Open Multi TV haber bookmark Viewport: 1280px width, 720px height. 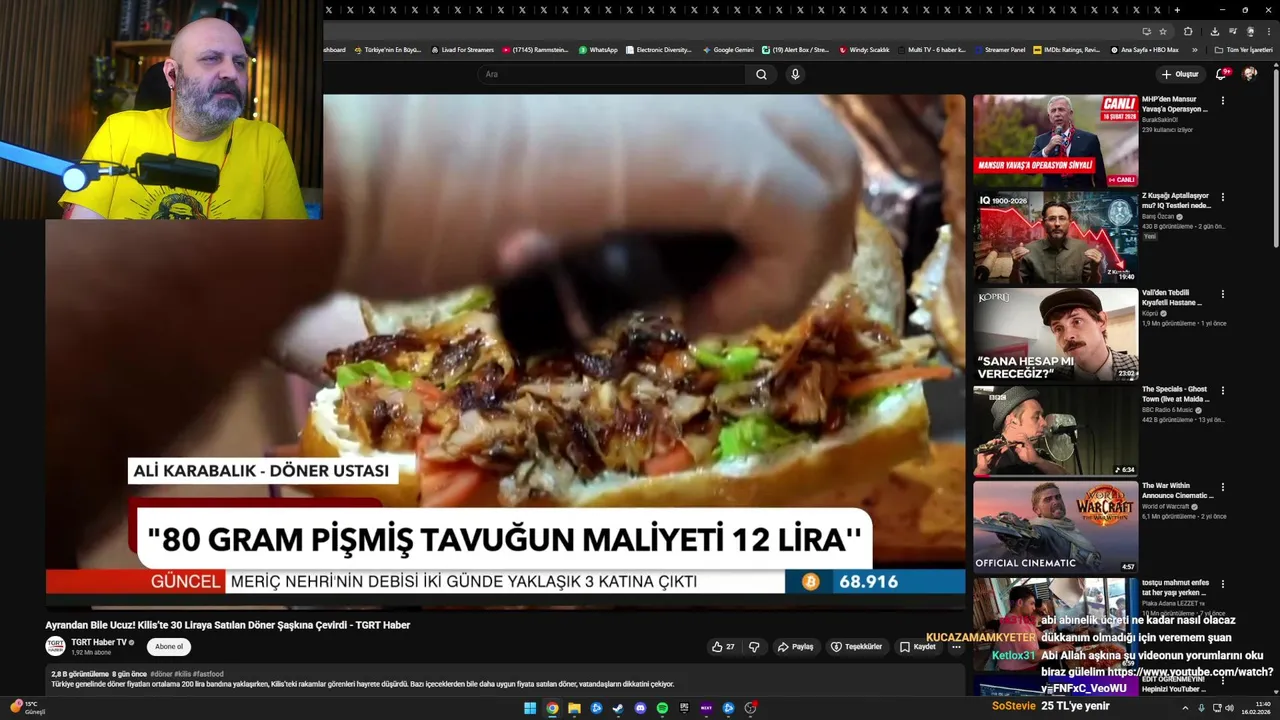931,49
